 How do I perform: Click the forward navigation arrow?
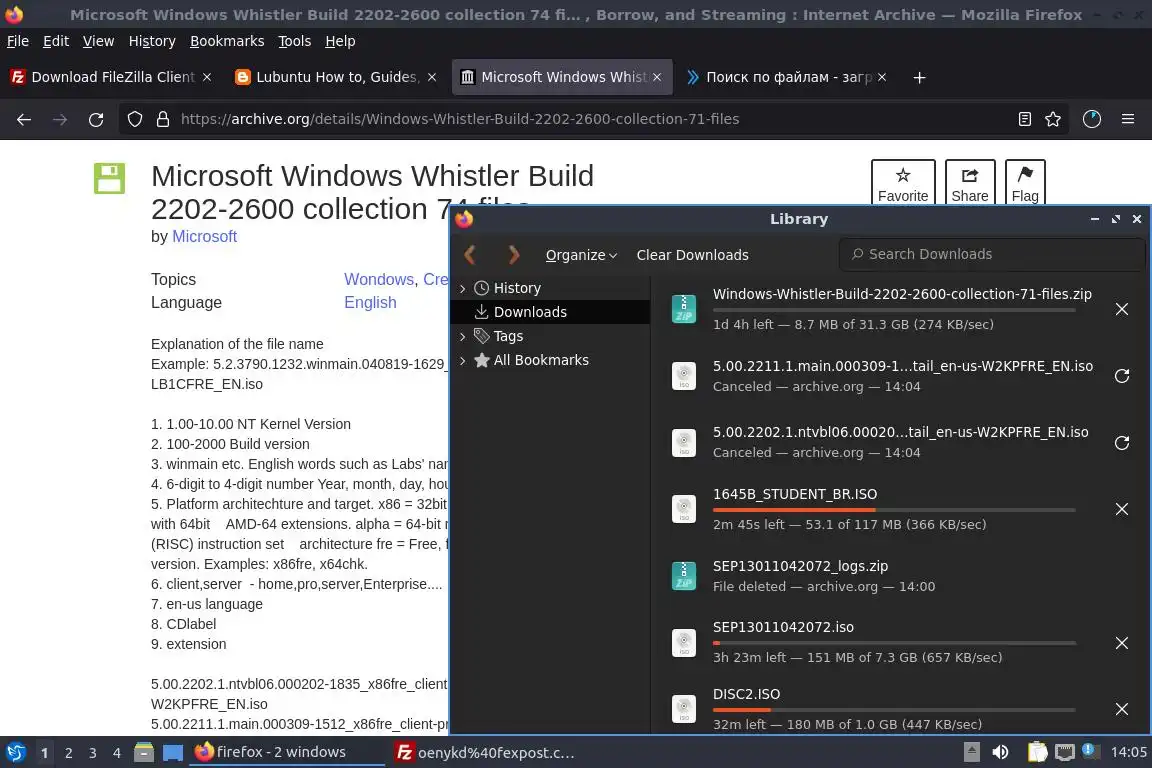[x=60, y=119]
